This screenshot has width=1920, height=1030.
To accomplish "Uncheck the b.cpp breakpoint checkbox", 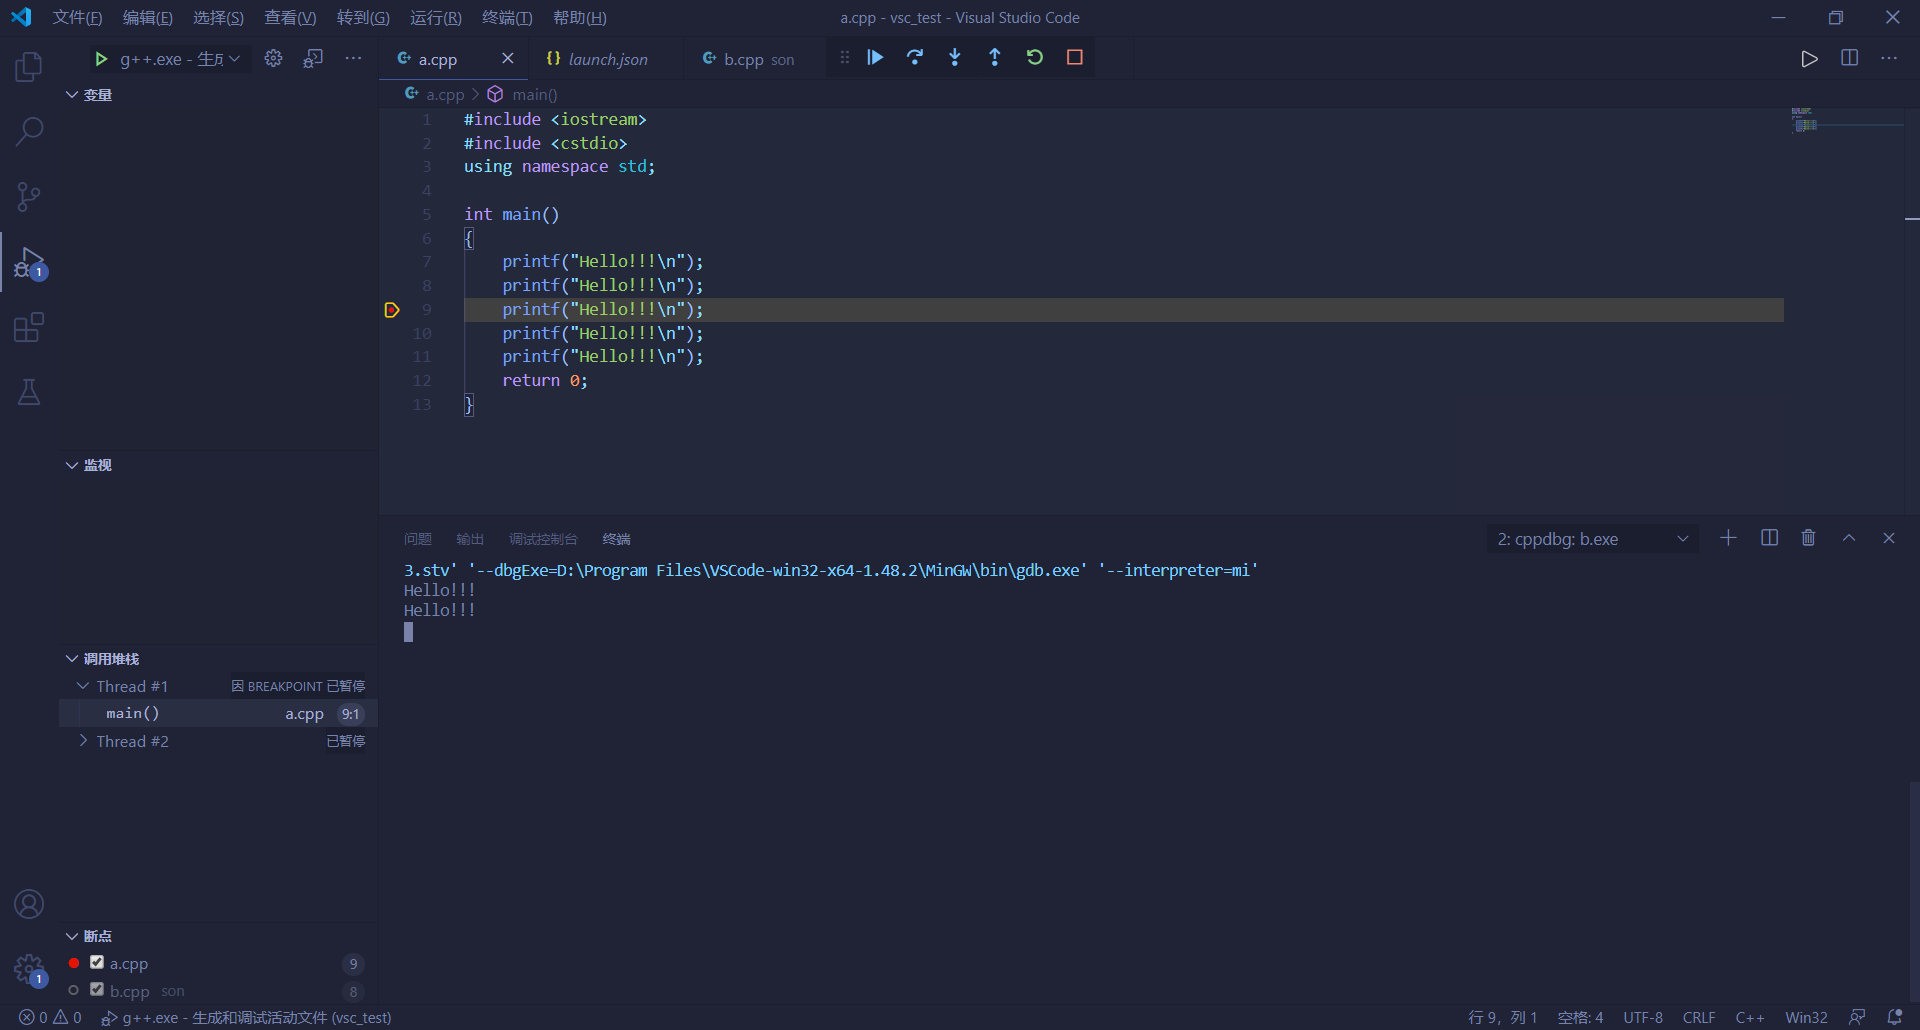I will point(96,991).
